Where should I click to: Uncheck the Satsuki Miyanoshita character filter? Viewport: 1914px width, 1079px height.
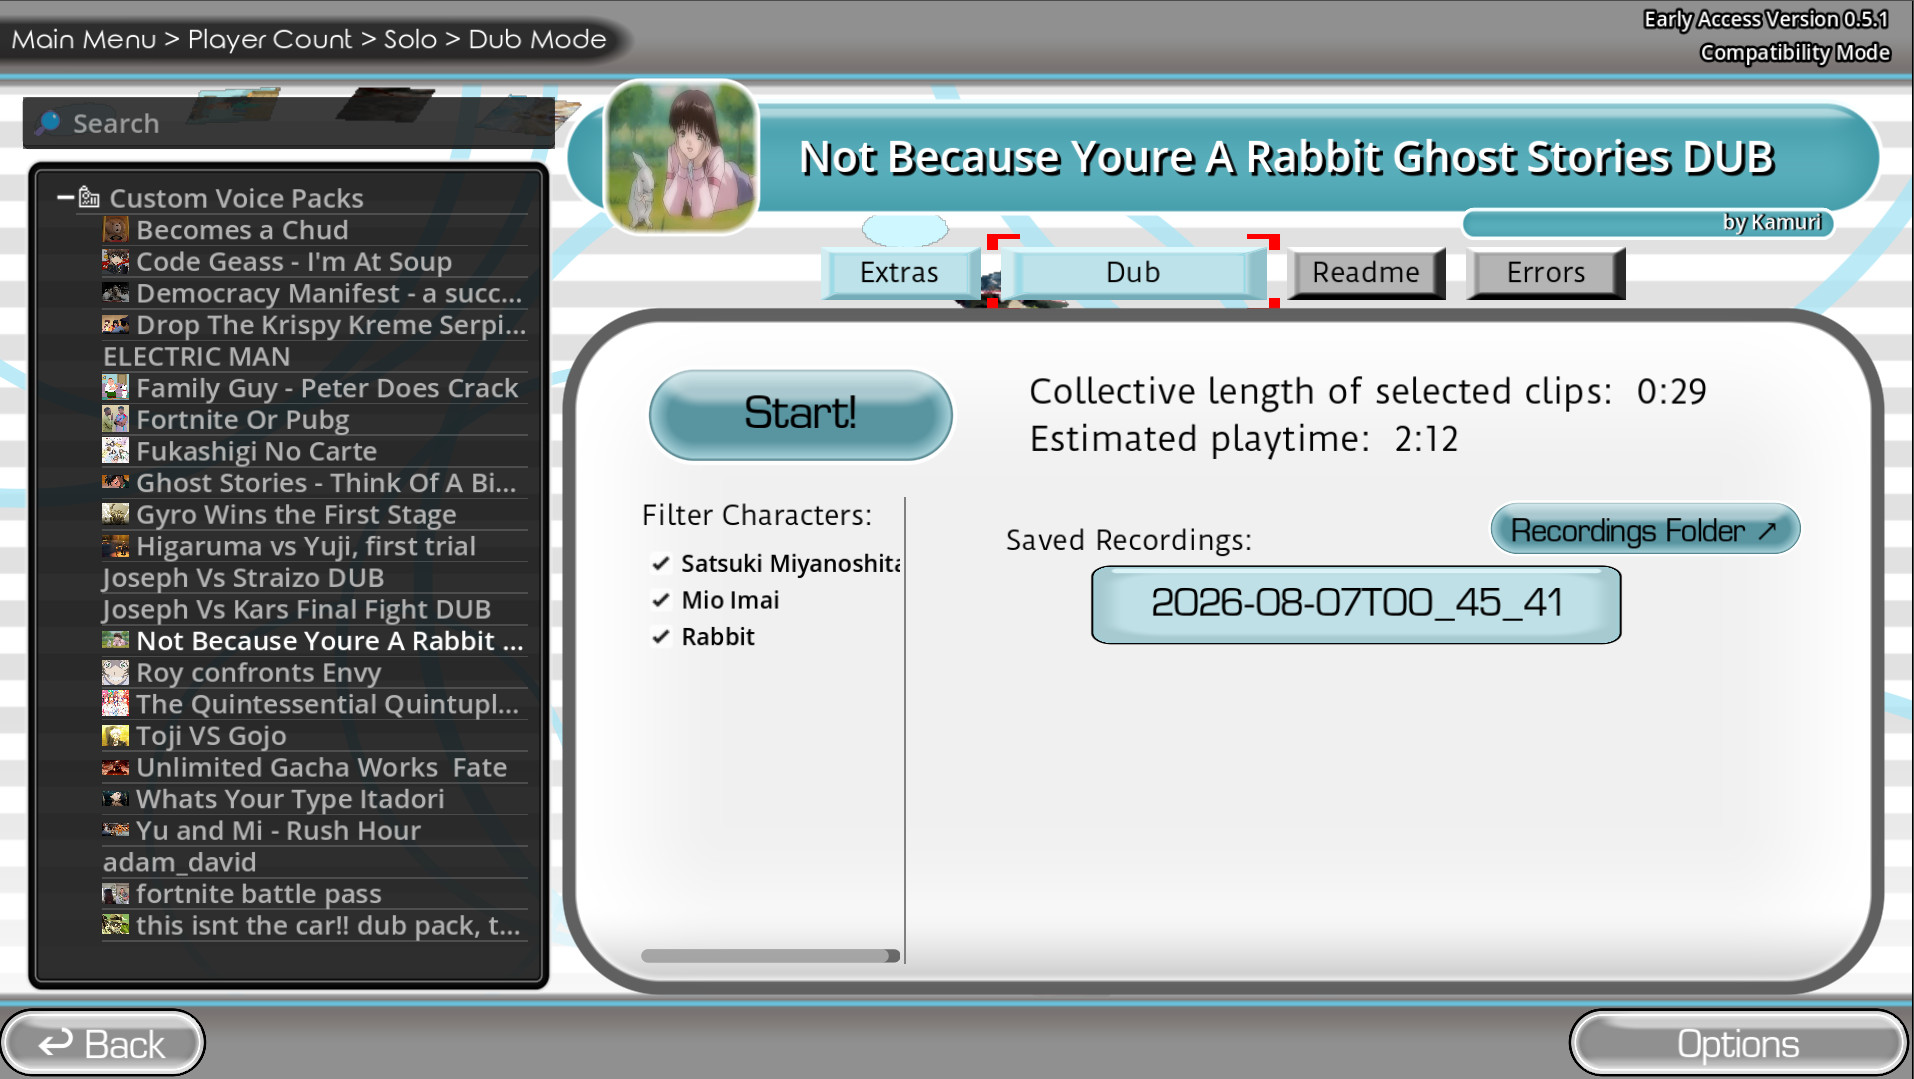click(x=660, y=564)
